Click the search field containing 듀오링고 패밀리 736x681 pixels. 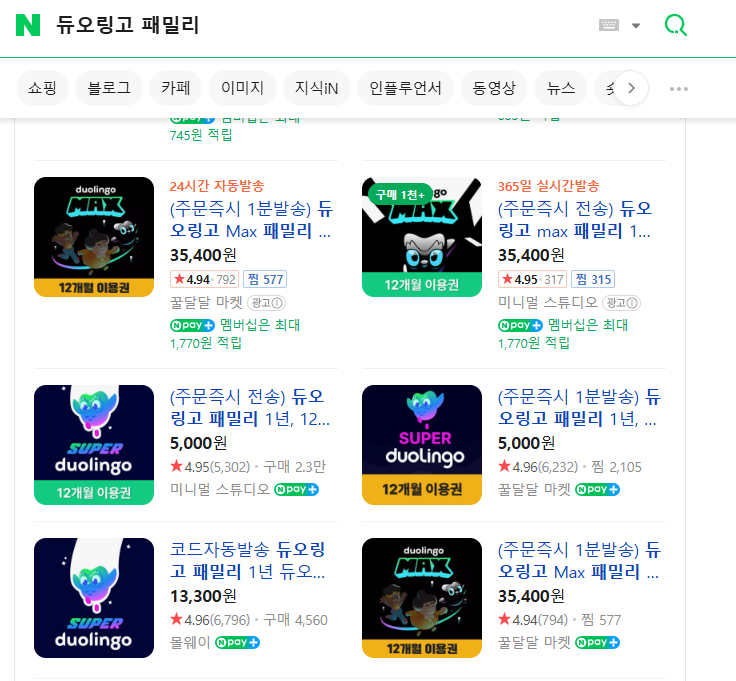pyautogui.click(x=300, y=26)
